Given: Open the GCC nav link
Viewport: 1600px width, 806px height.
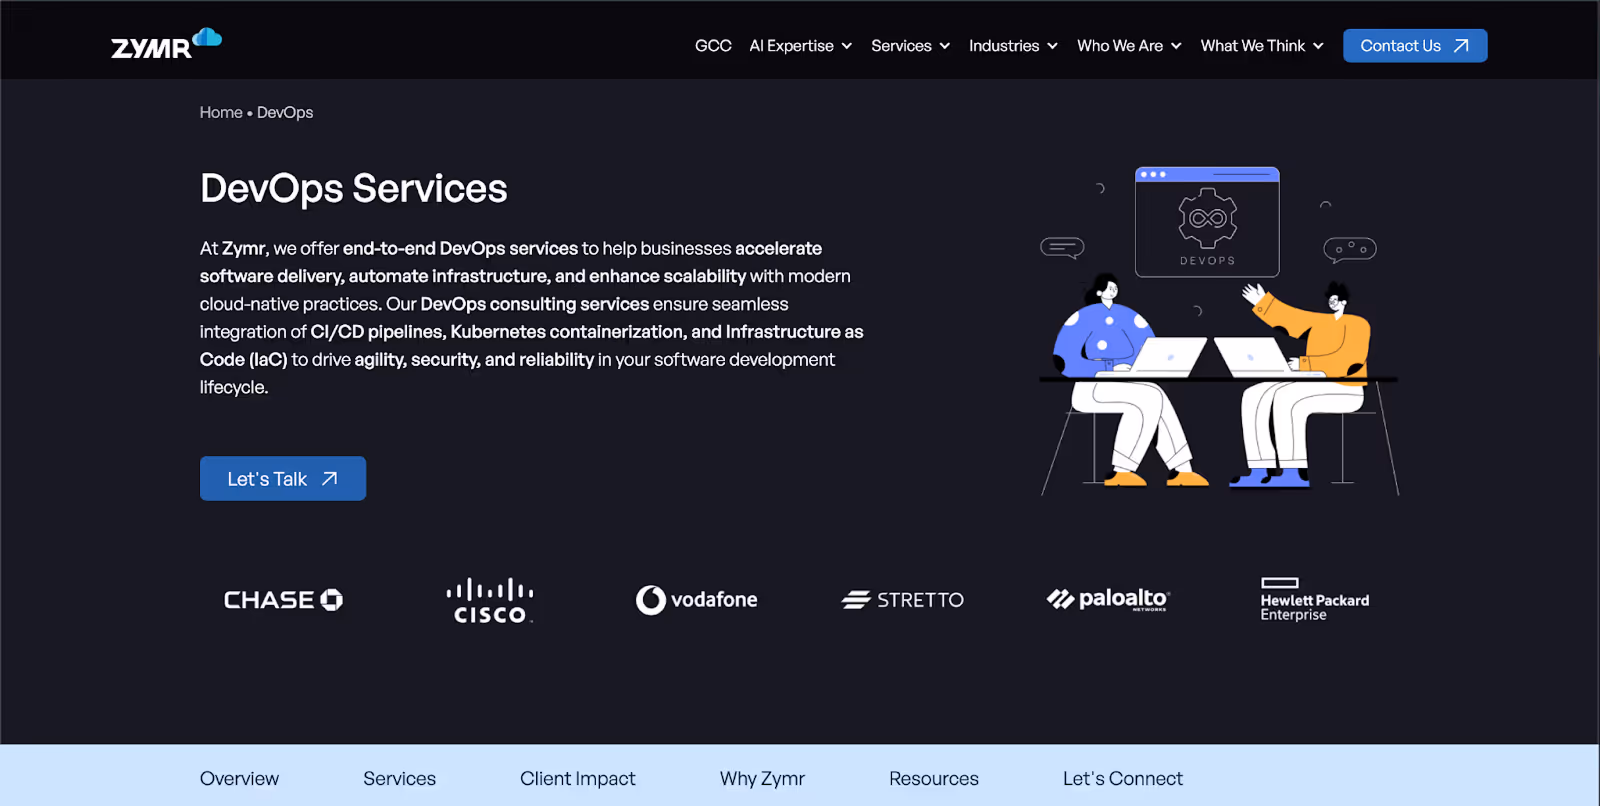Looking at the screenshot, I should 713,46.
